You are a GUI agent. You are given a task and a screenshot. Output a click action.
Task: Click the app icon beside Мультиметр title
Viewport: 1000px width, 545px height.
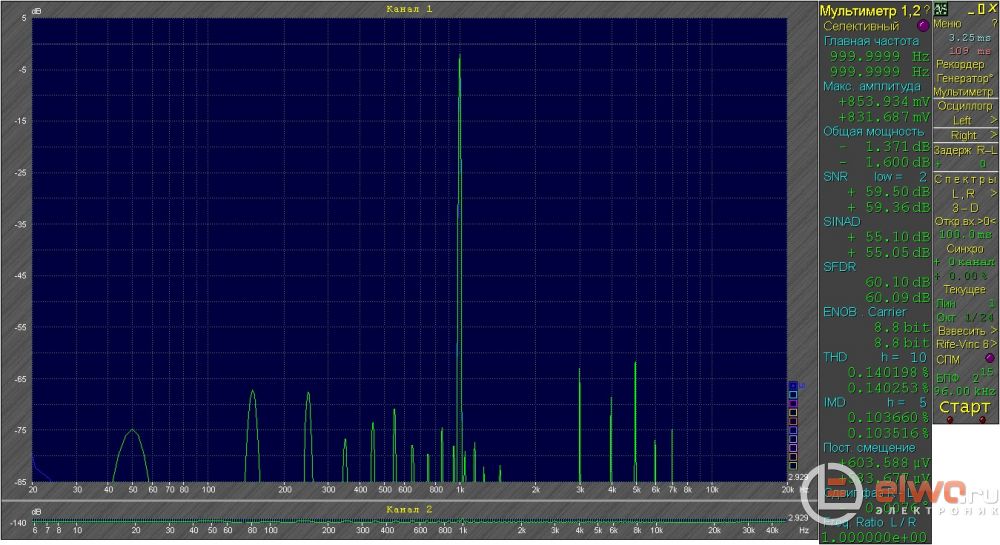(x=941, y=9)
